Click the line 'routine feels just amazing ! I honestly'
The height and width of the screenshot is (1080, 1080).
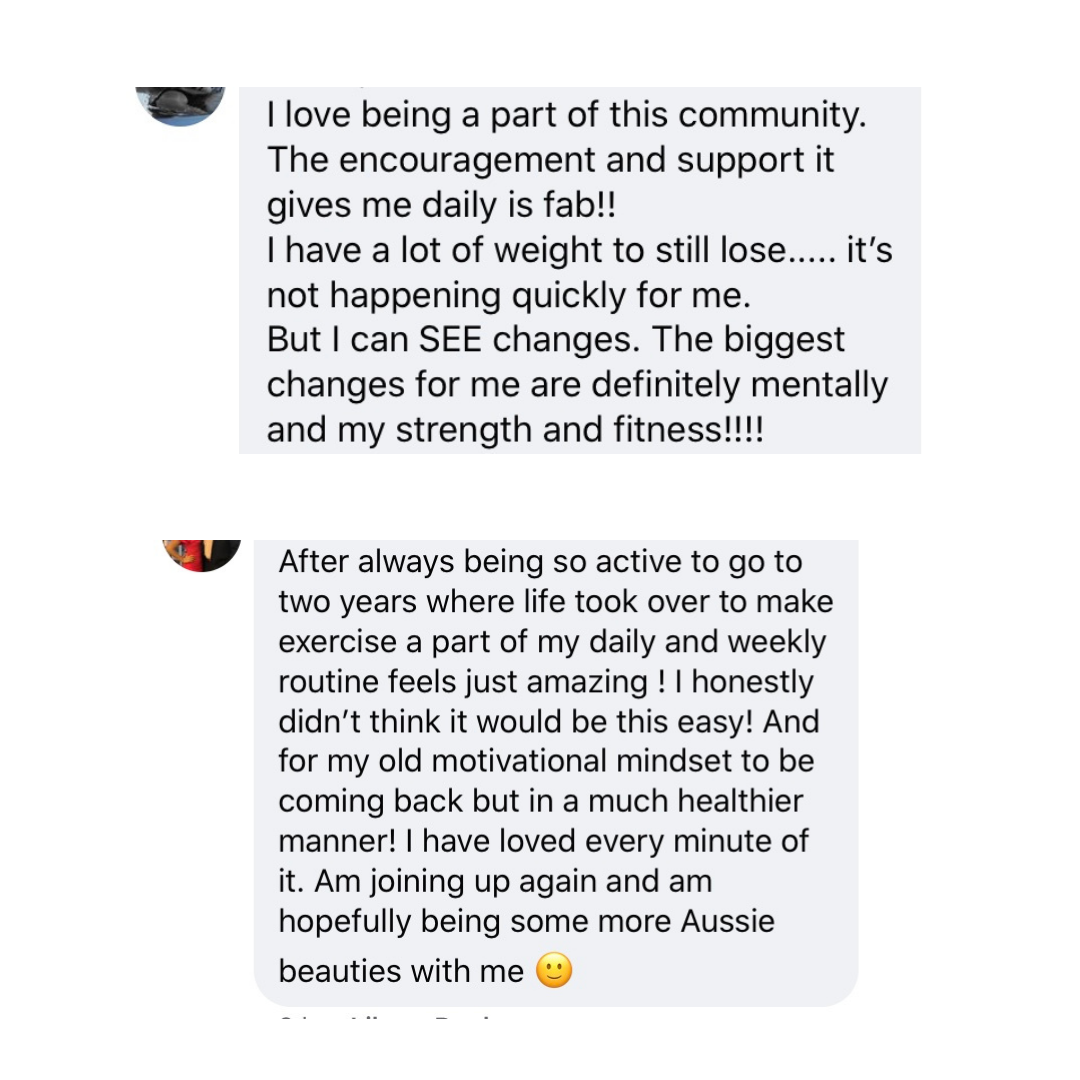click(x=546, y=682)
